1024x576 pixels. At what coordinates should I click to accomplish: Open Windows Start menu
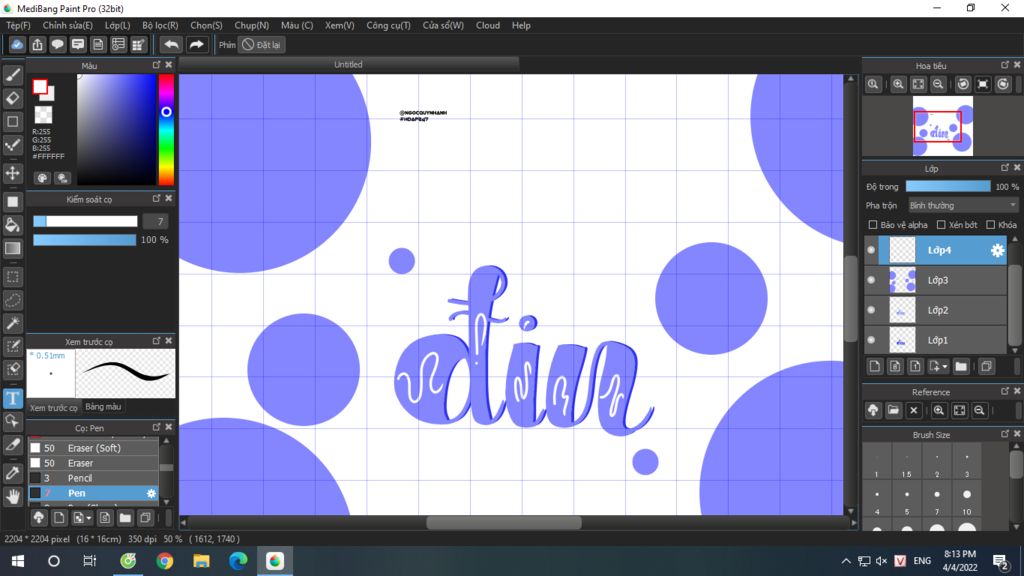tap(18, 561)
